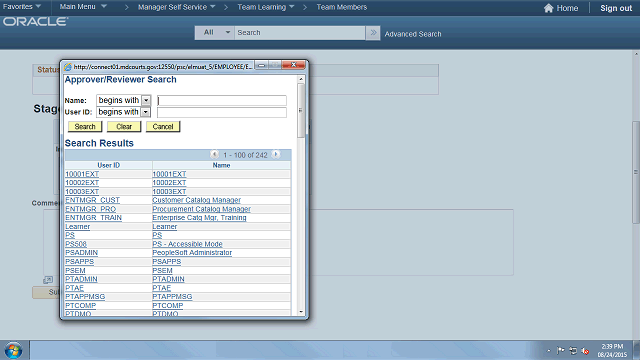Click the Cancel button
Screen dimensions: 640x360
[x=163, y=127]
